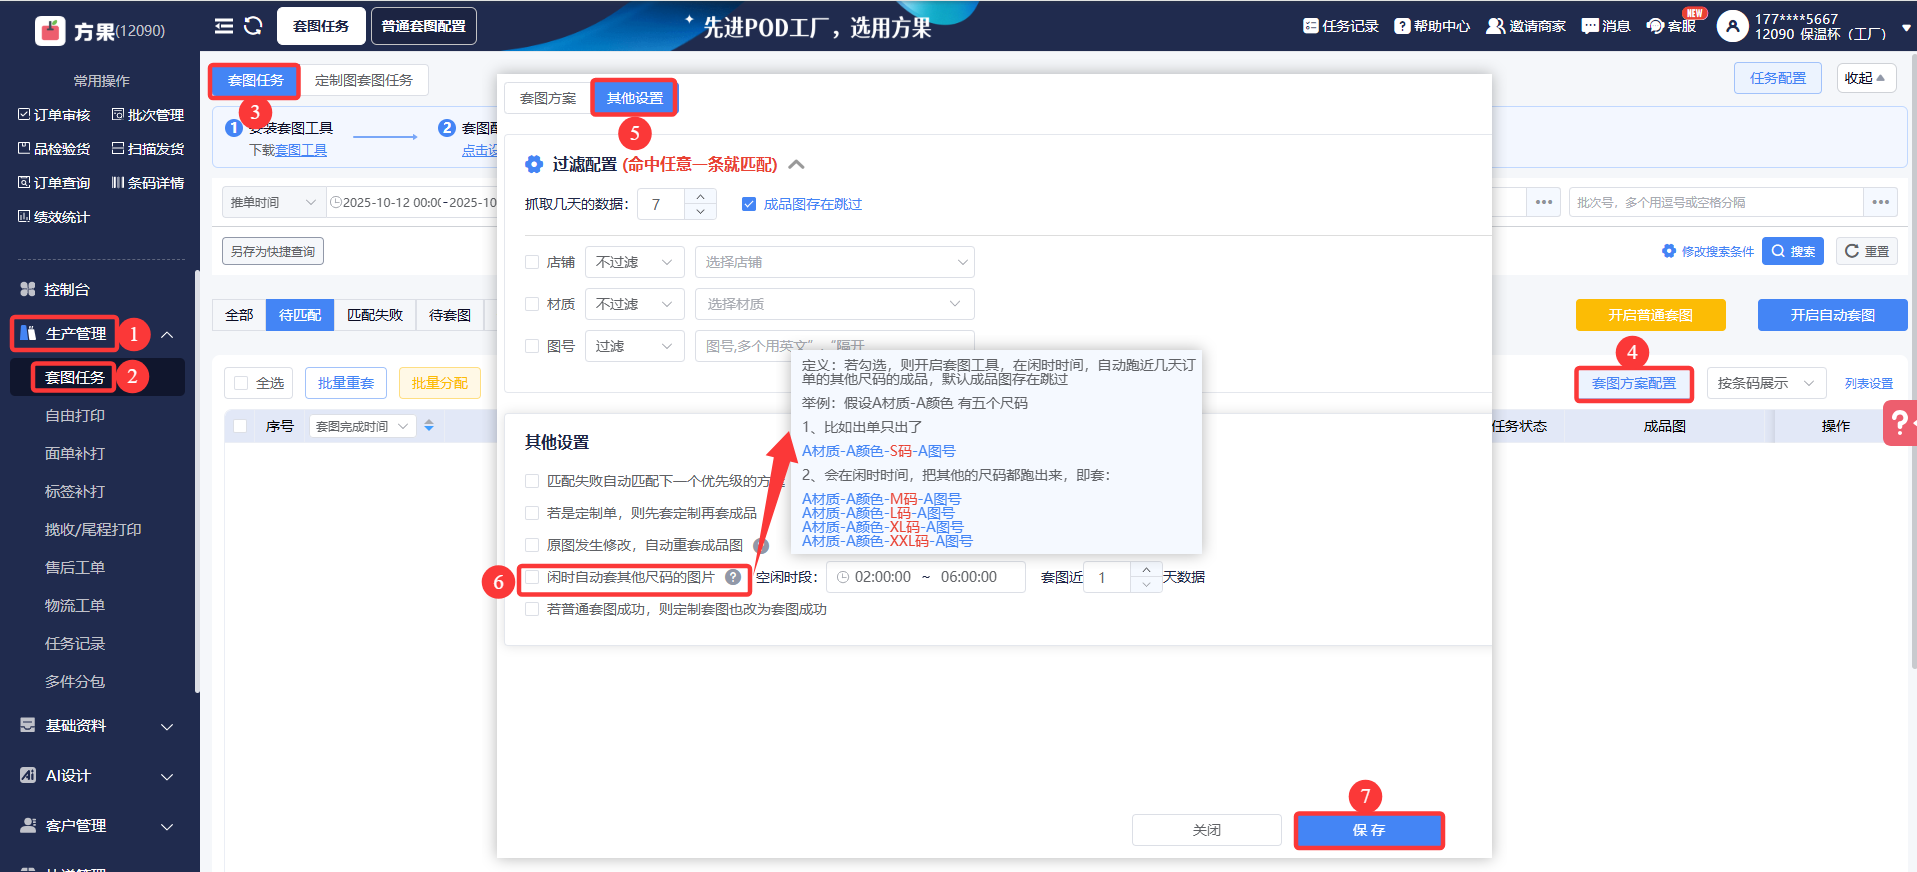The image size is (1917, 872).
Task: Click the sort arrows beside 套图完成时间
Action: click(429, 426)
